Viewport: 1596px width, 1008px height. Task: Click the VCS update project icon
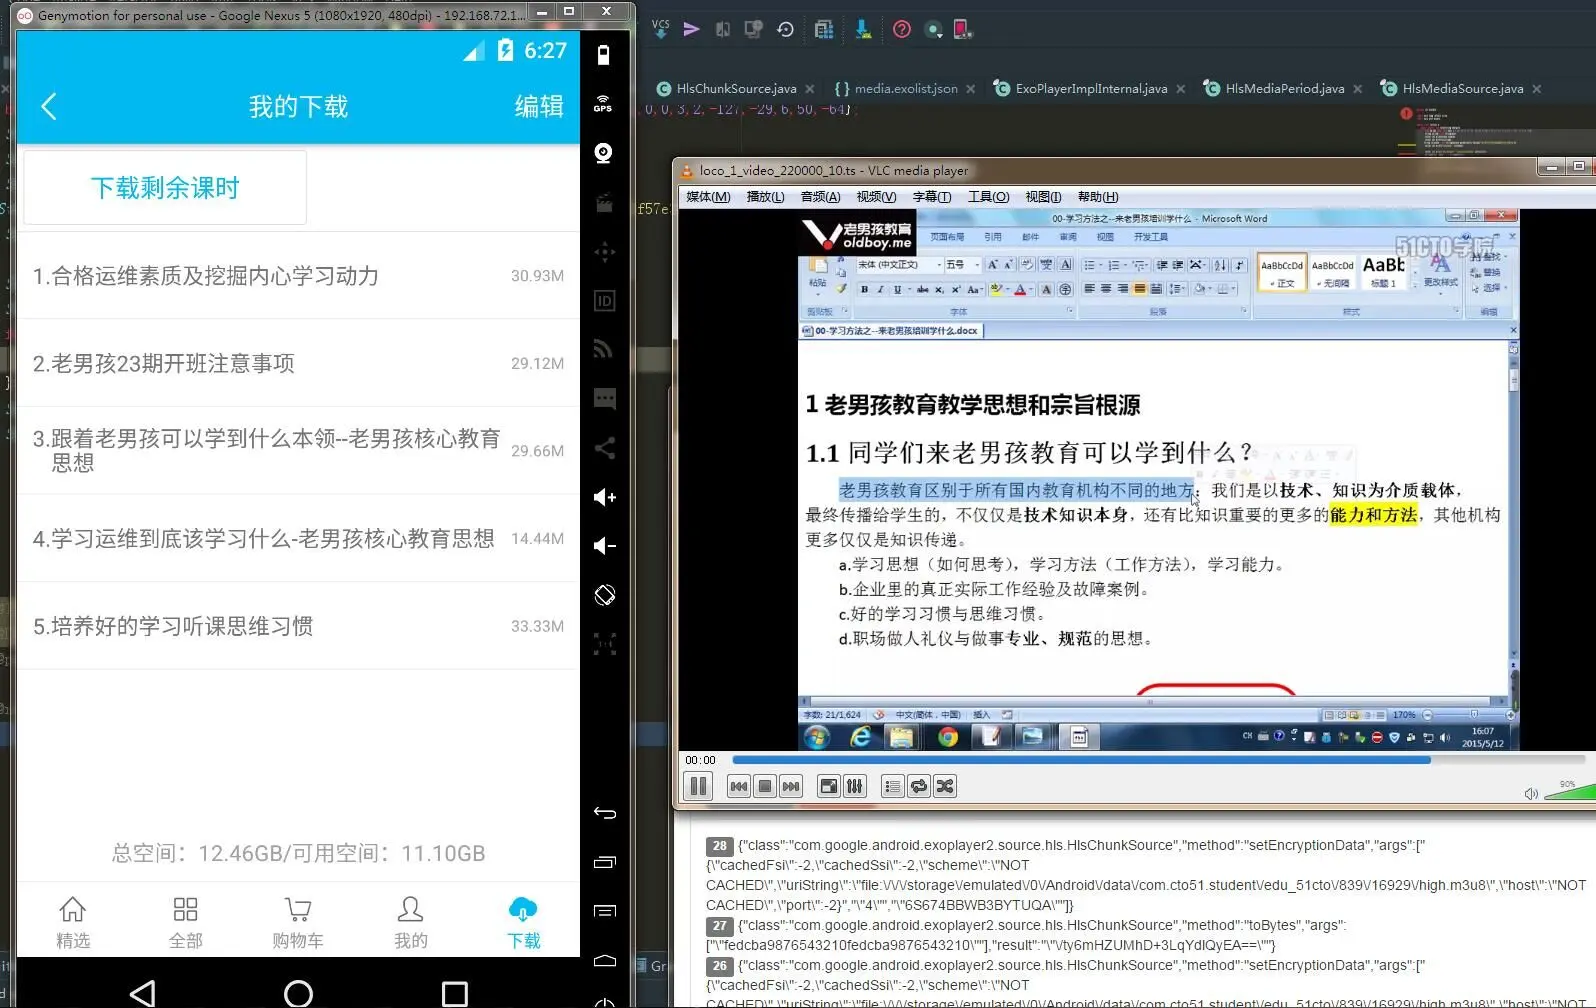pyautogui.click(x=660, y=29)
